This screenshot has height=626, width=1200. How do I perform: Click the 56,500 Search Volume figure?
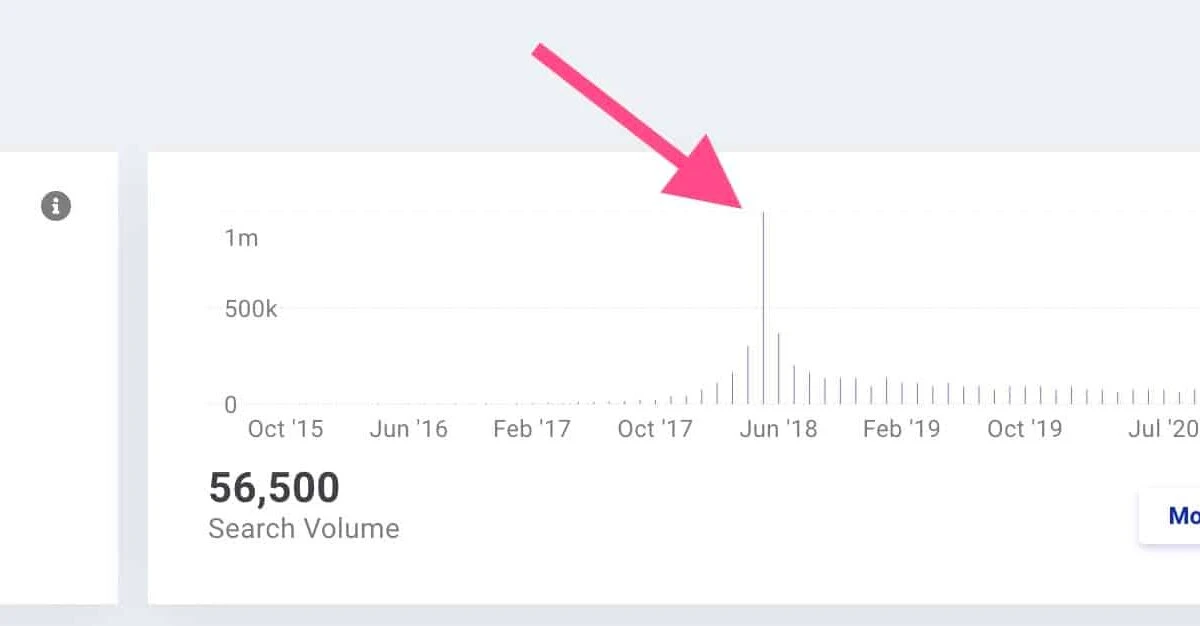(x=273, y=488)
